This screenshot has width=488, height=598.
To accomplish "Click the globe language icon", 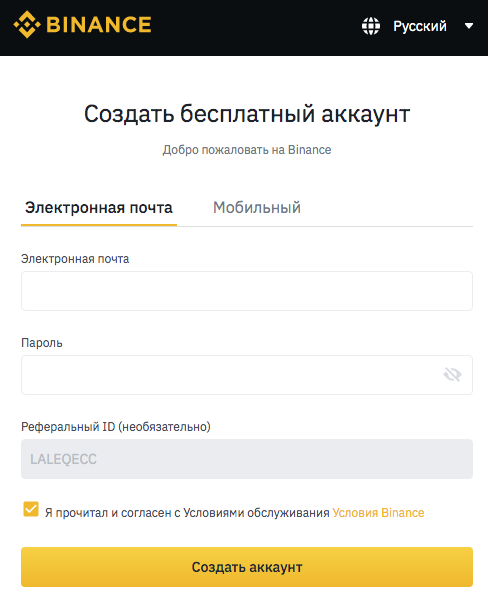I will (x=371, y=26).
